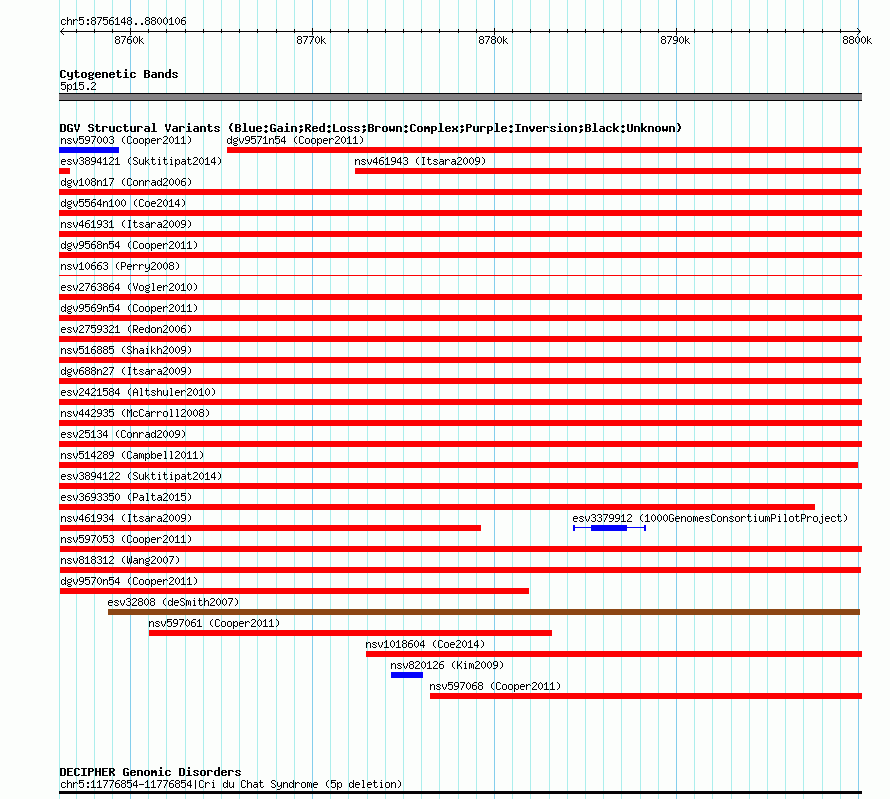Open dgv5564n100 (Coe2014) variant

tap(123, 203)
